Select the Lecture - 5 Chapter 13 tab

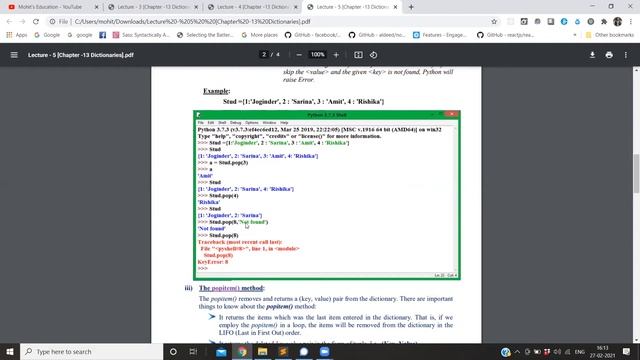(351, 7)
